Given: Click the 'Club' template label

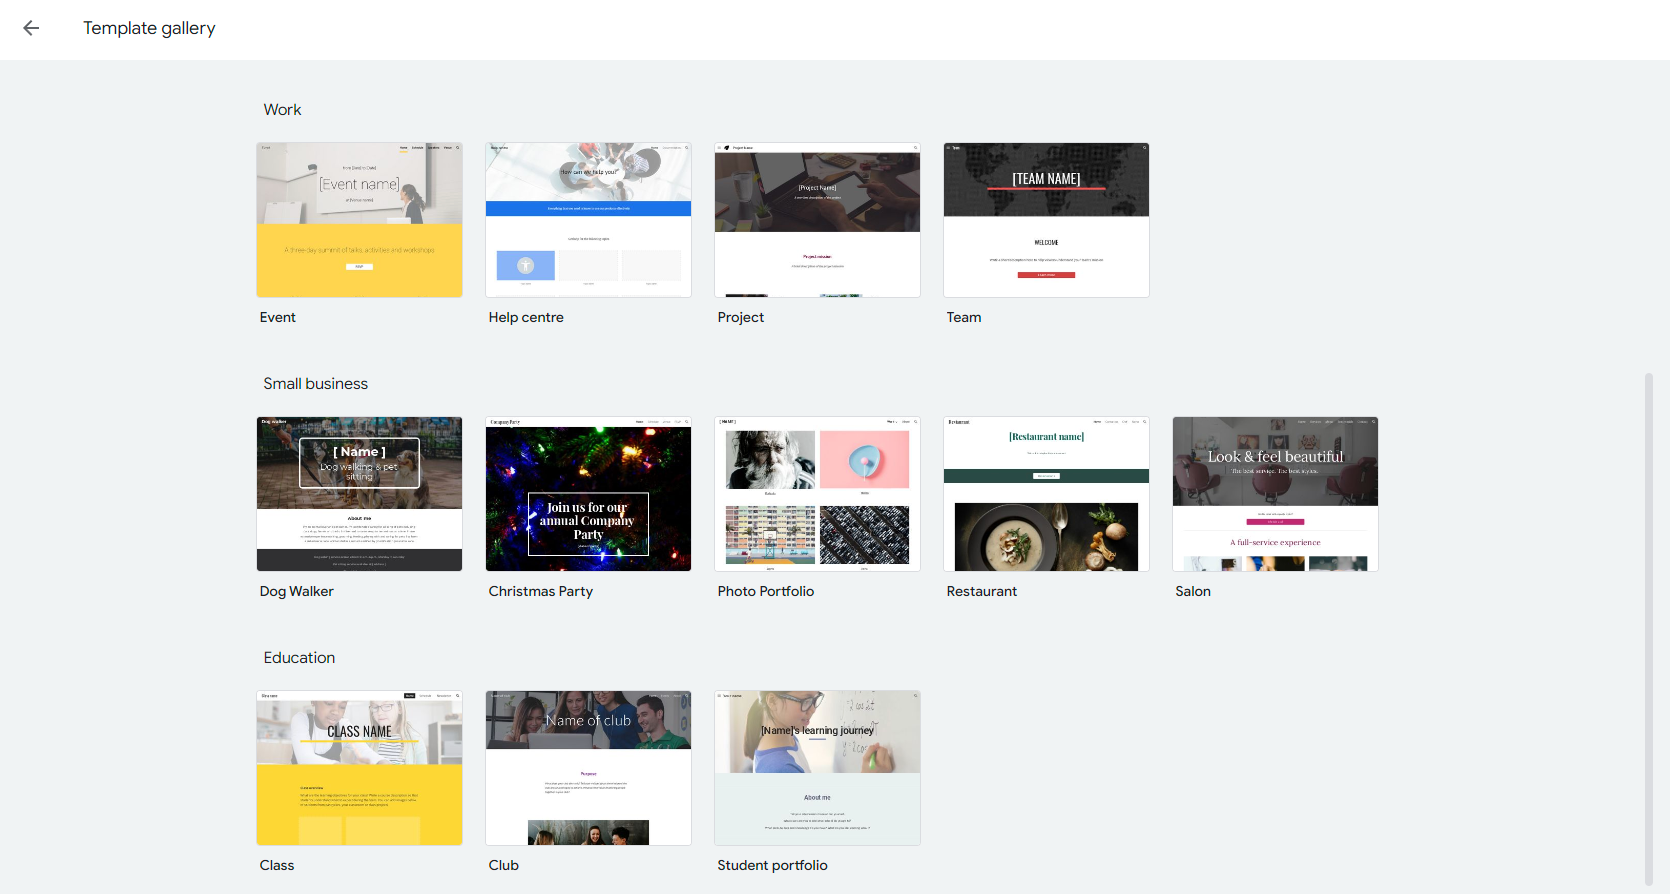Looking at the screenshot, I should click(x=503, y=865).
